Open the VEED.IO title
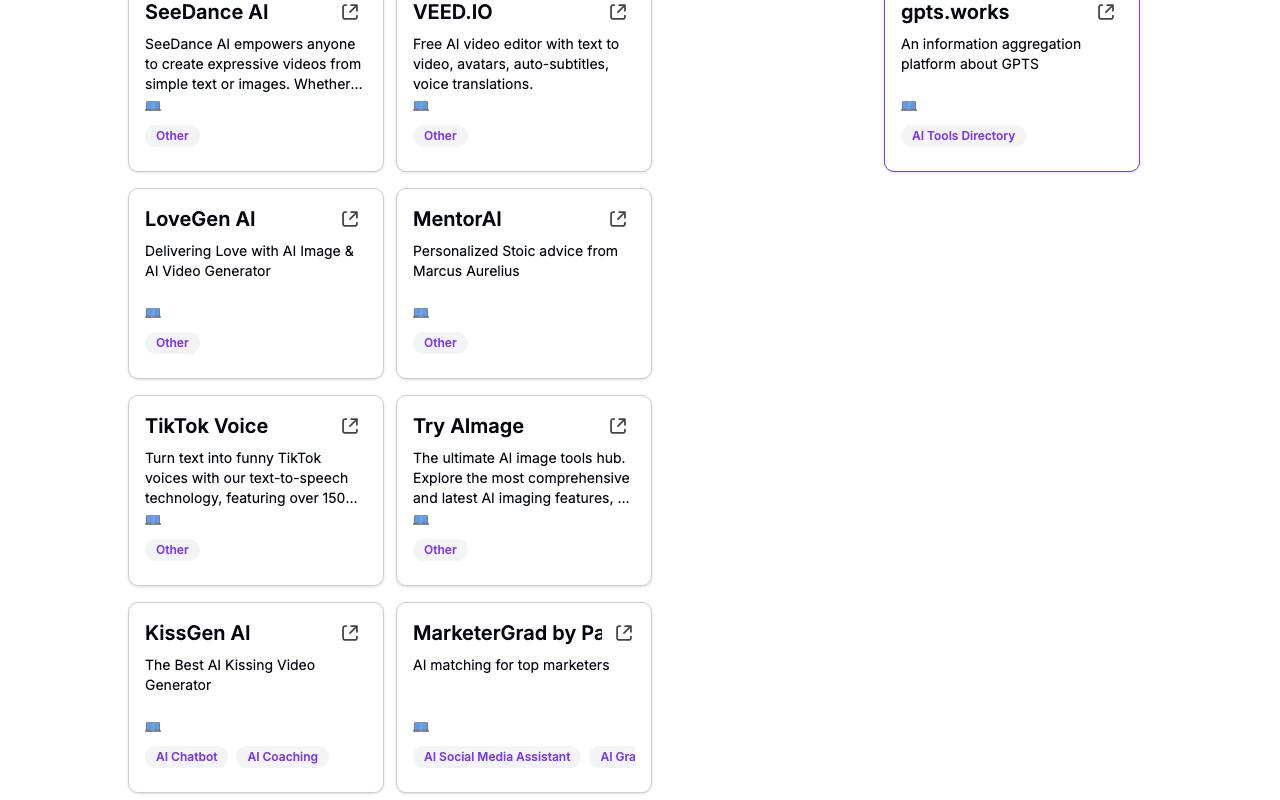The image size is (1280, 800). 453,12
